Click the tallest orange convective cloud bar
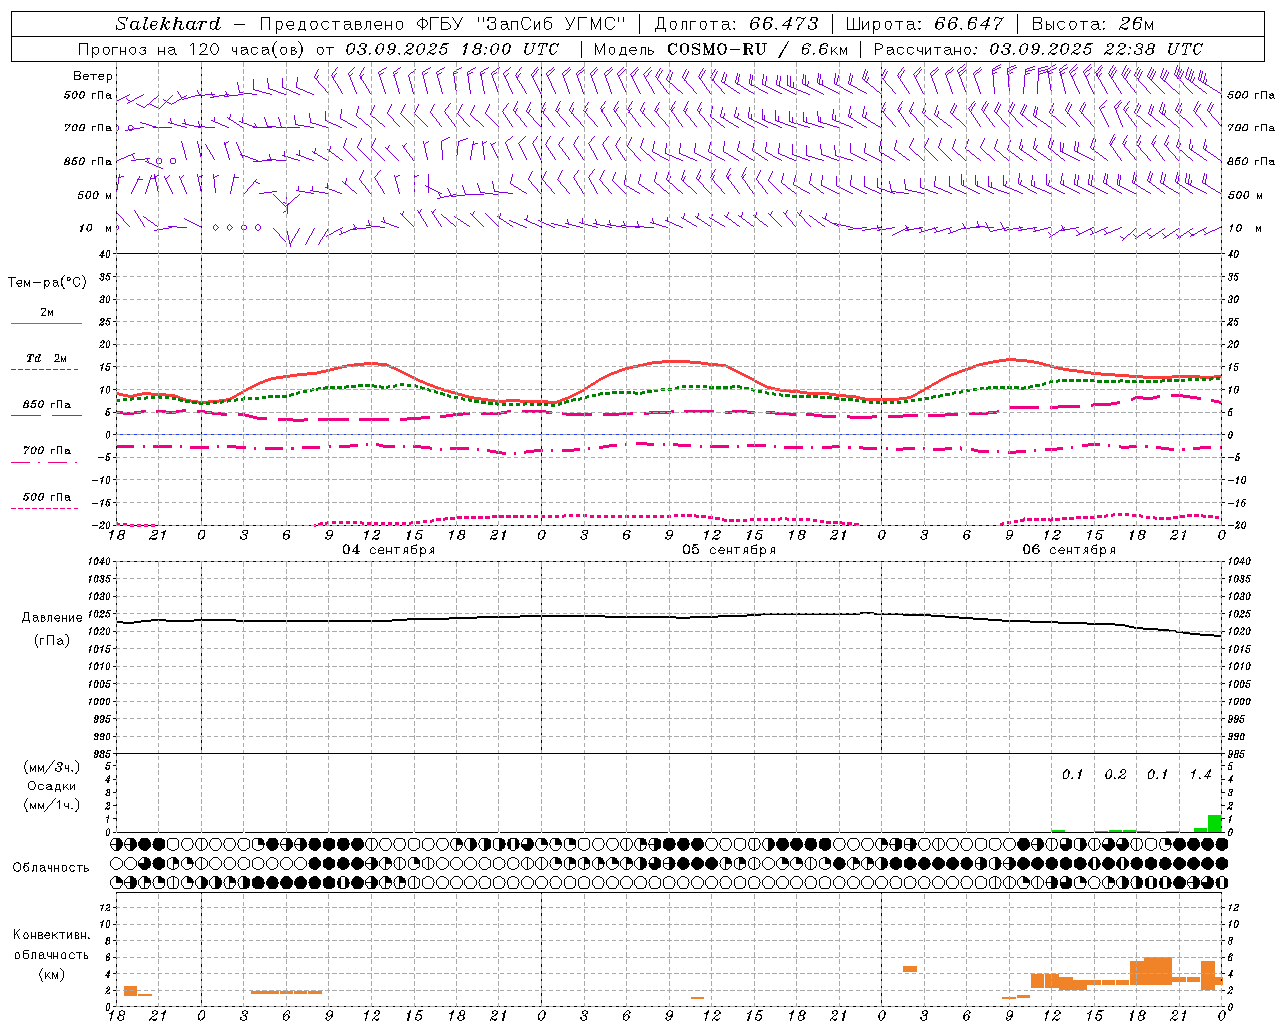The width and height of the screenshot is (1280, 1024). point(1158,971)
